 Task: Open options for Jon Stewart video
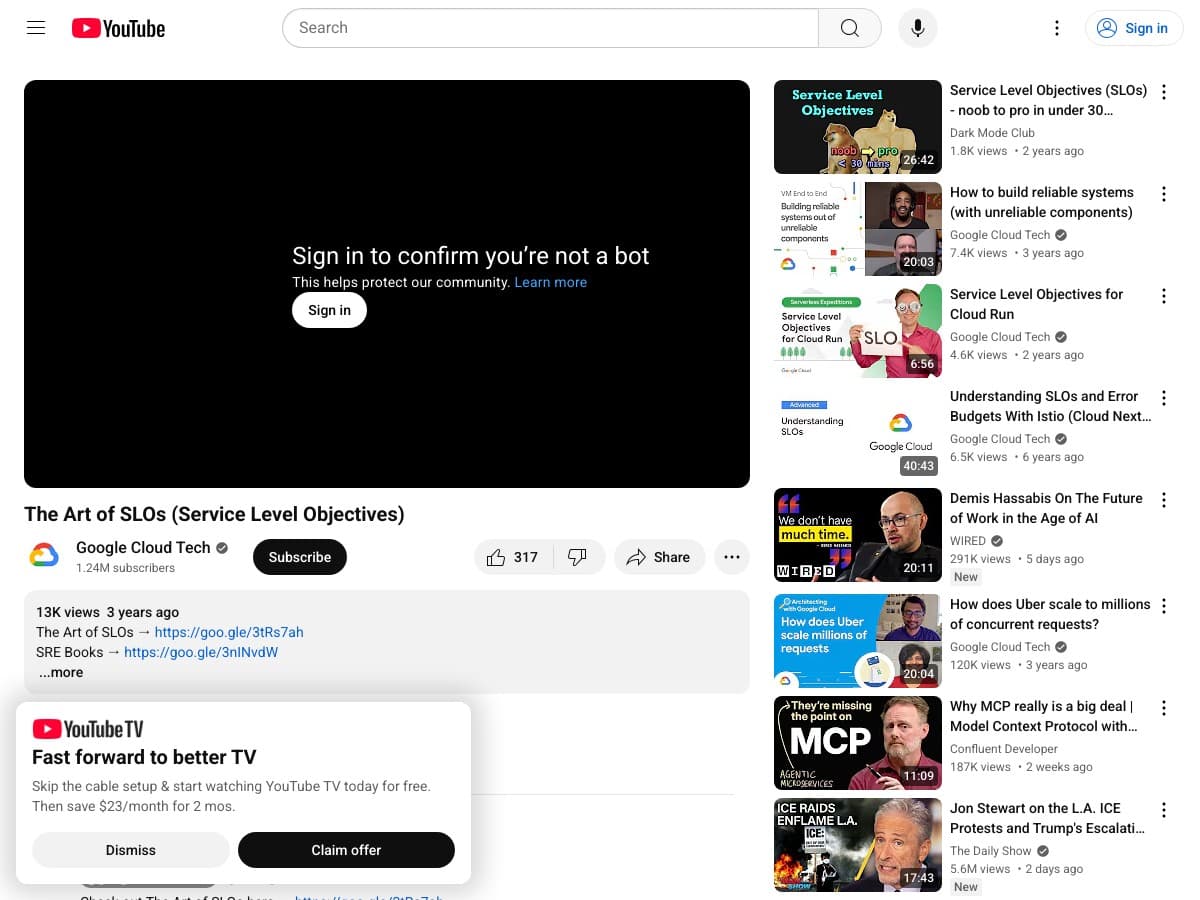pos(1163,810)
